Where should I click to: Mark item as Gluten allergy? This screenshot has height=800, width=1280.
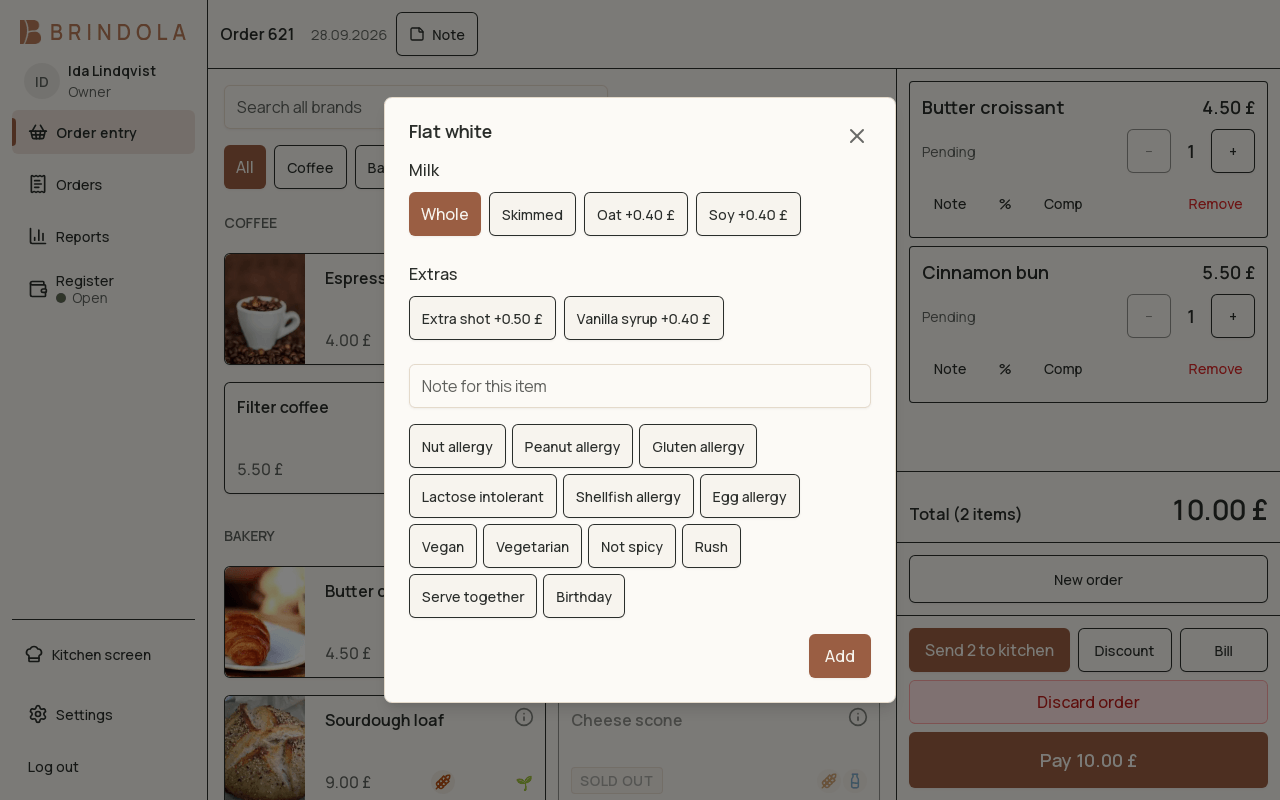[698, 446]
